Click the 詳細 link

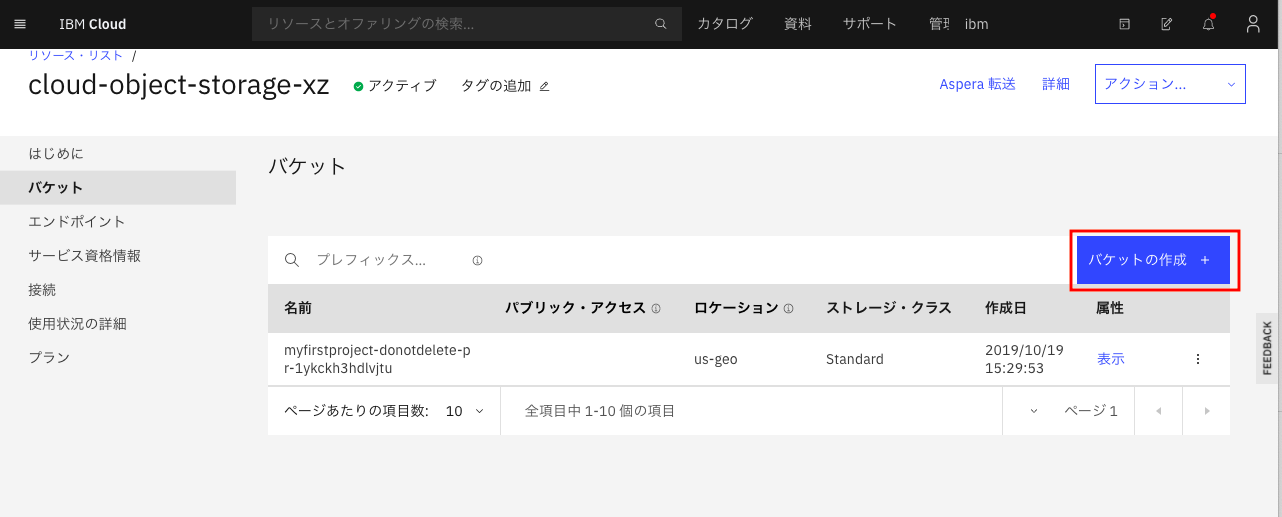pos(1056,85)
